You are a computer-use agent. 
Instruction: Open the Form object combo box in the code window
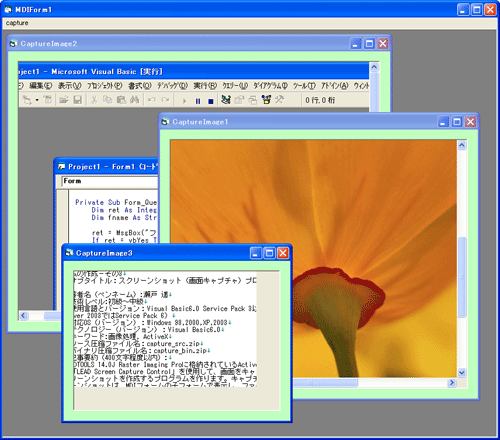coord(110,181)
